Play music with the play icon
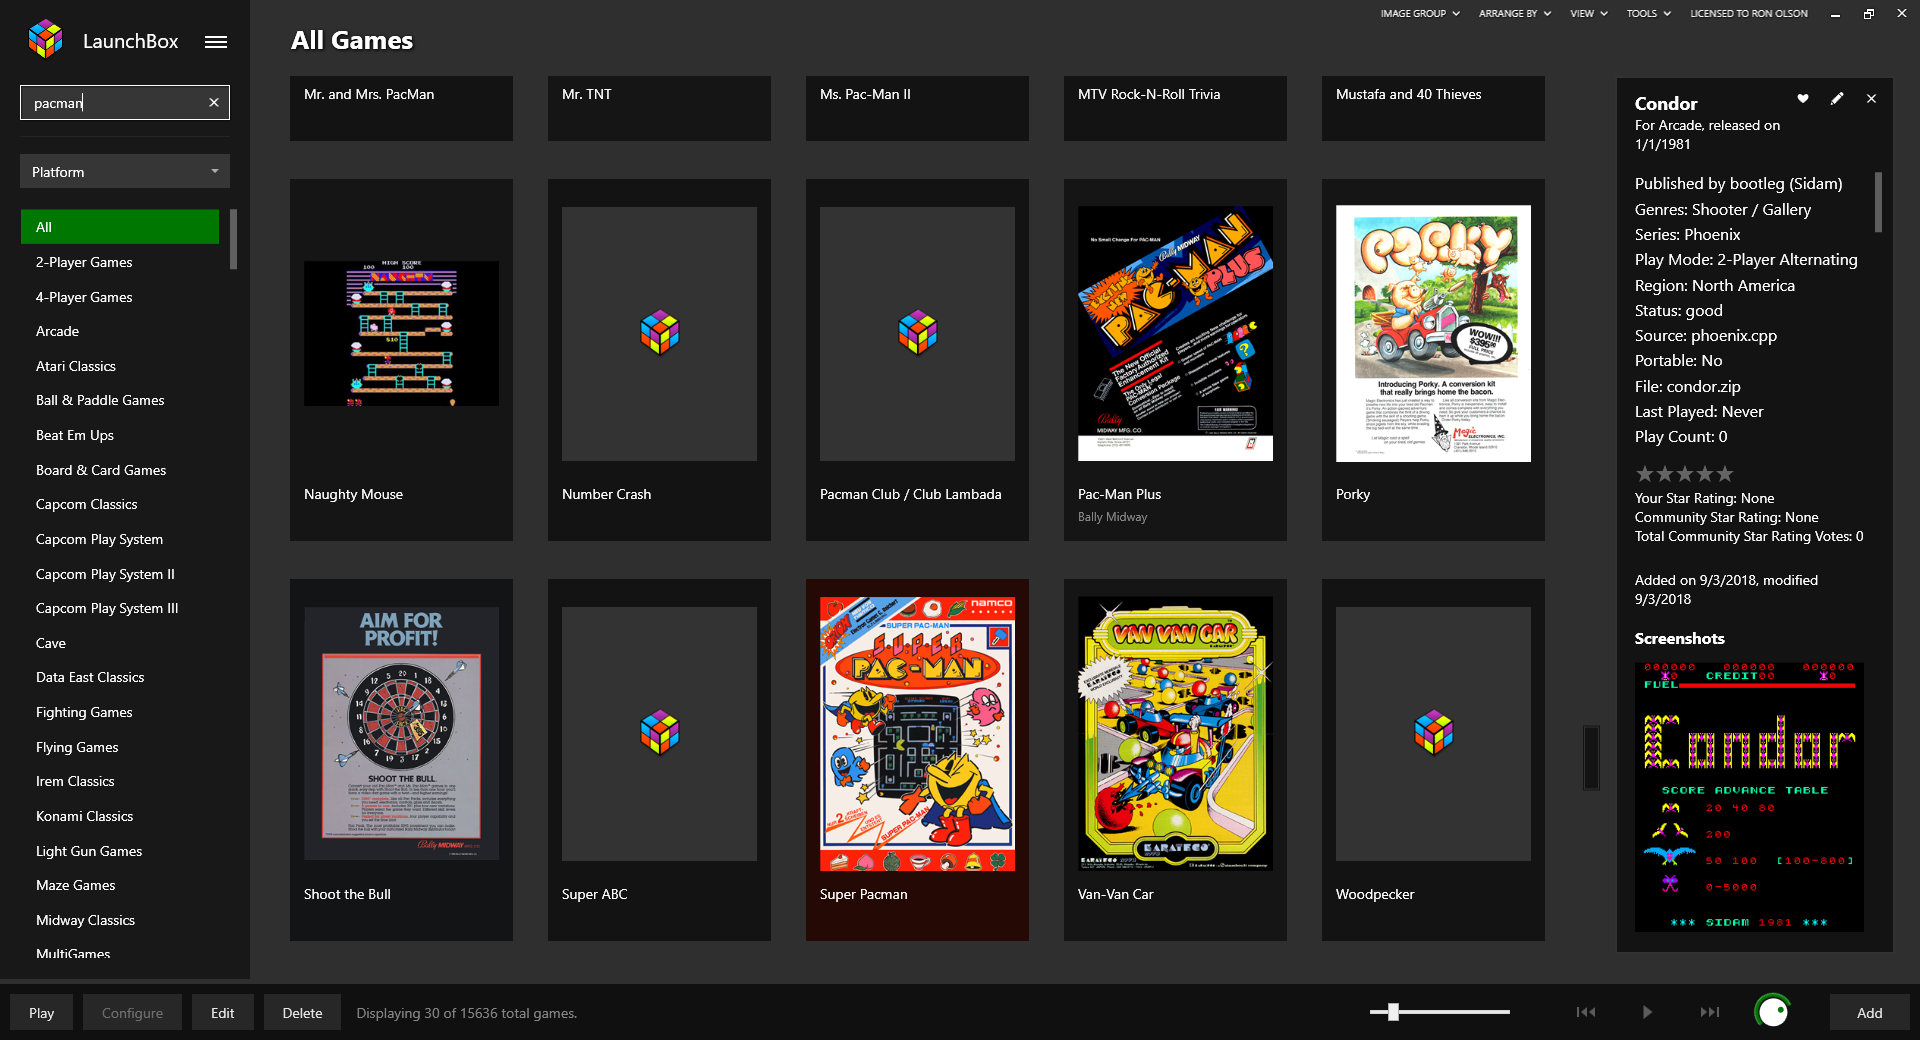 click(x=1647, y=1012)
